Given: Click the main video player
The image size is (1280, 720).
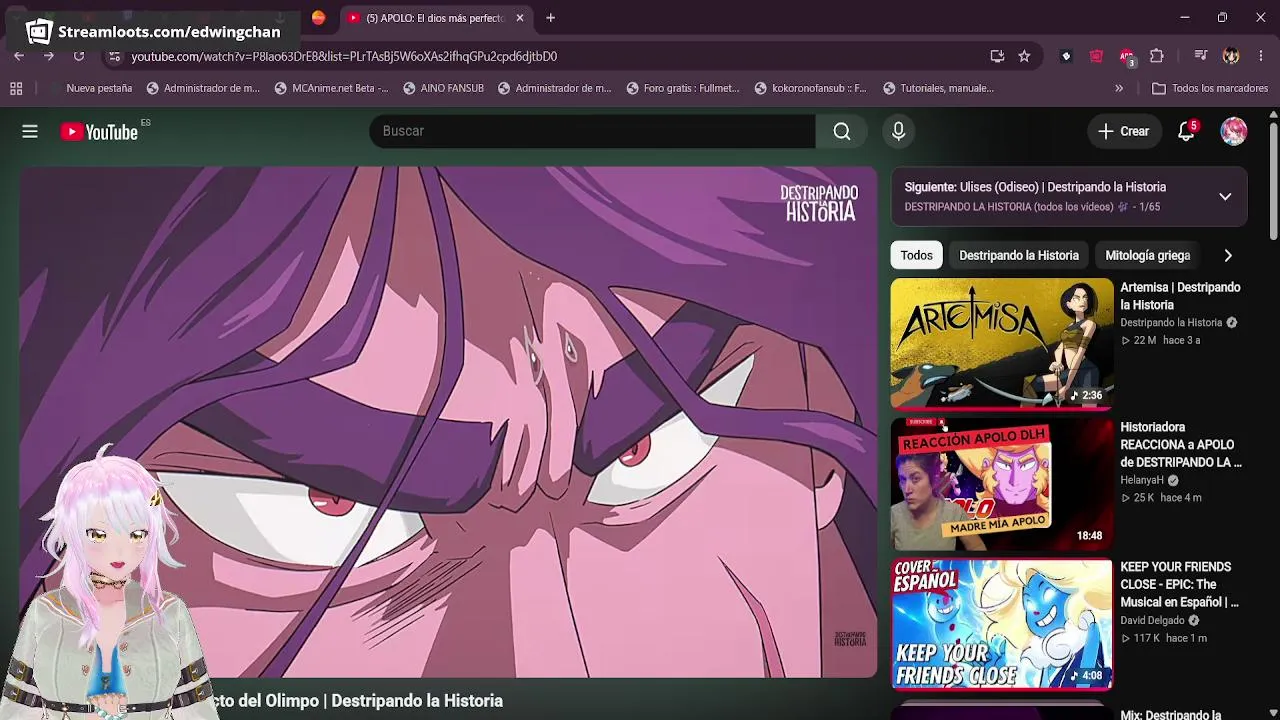Looking at the screenshot, I should click(x=448, y=422).
